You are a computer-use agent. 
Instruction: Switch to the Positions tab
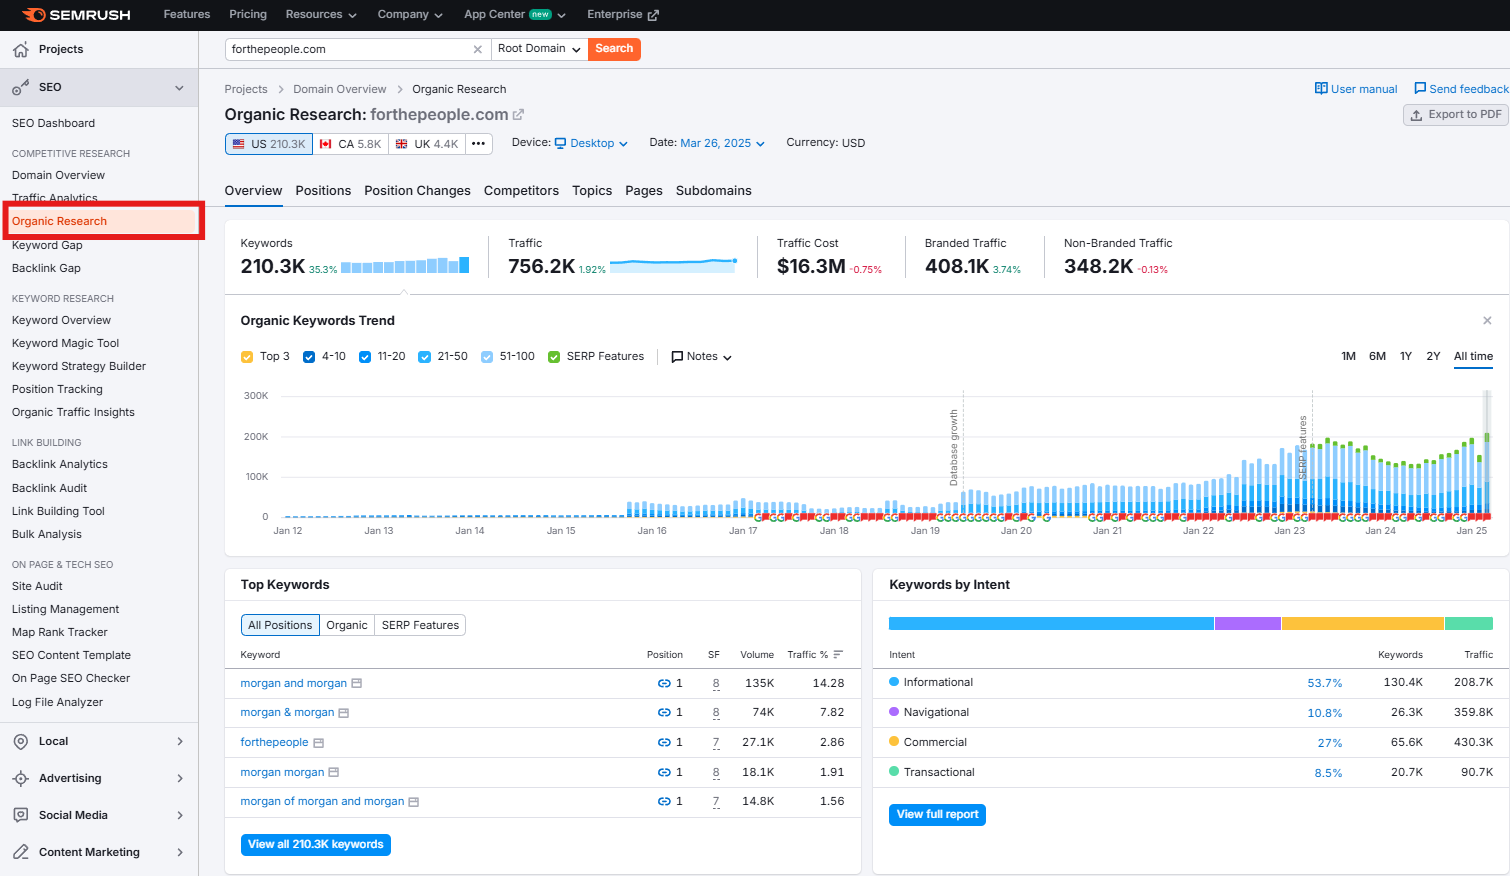[323, 191]
